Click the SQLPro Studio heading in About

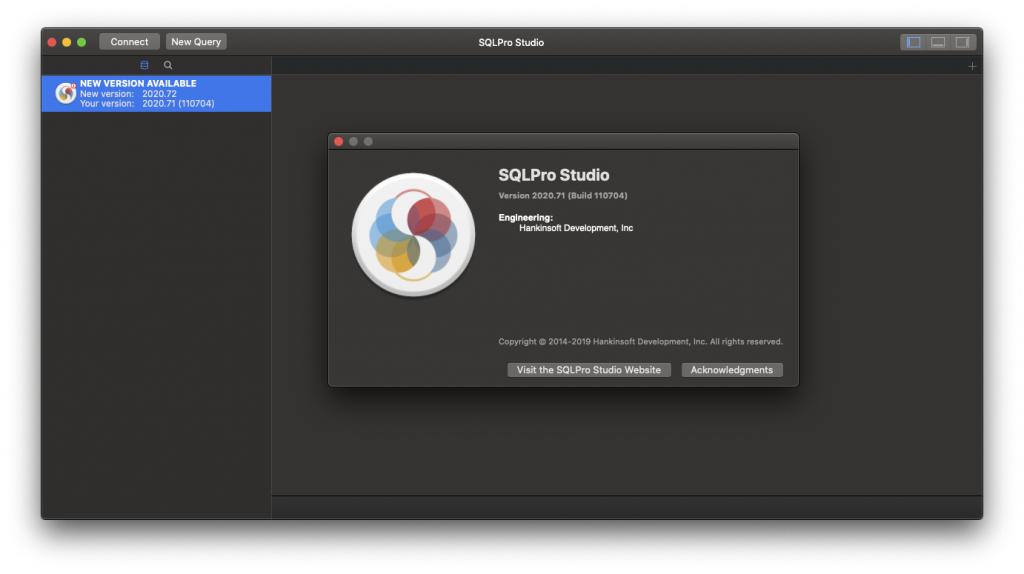click(553, 175)
